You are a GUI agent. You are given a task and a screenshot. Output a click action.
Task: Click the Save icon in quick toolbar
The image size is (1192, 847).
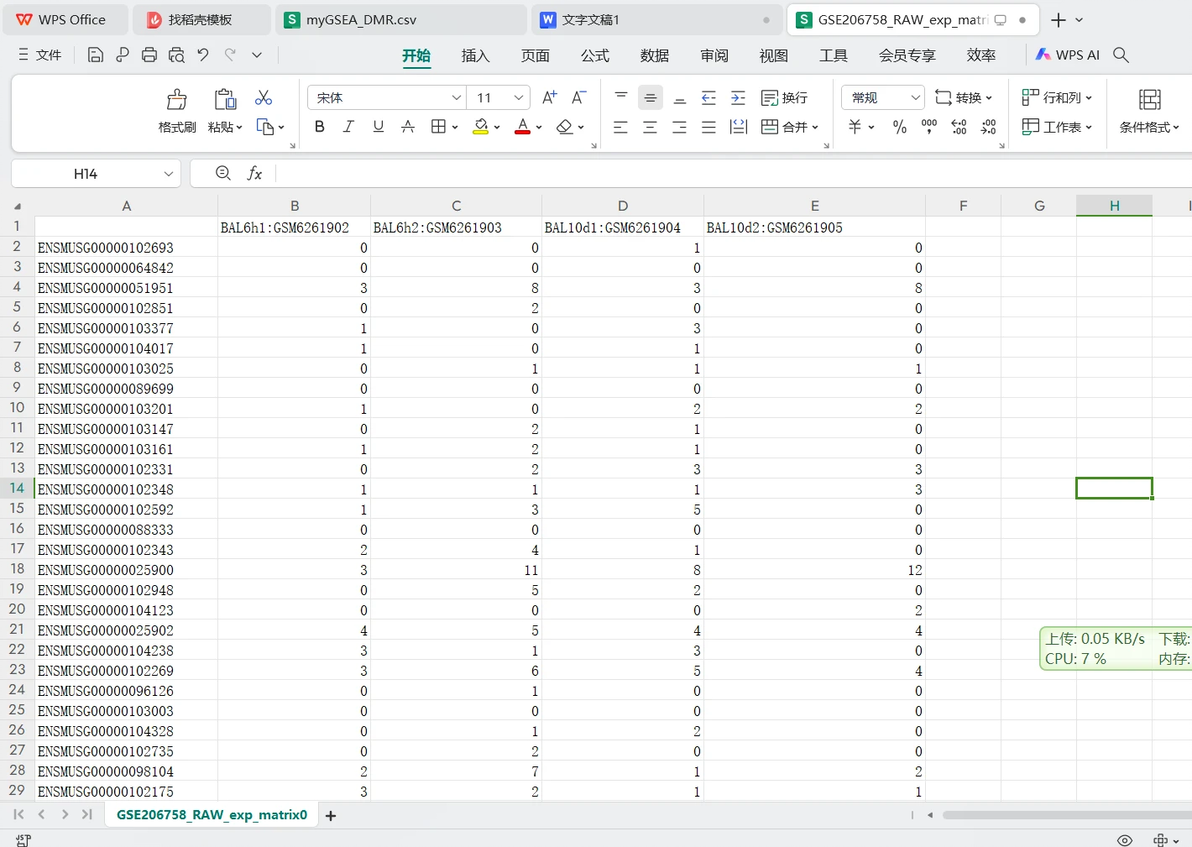pyautogui.click(x=95, y=55)
